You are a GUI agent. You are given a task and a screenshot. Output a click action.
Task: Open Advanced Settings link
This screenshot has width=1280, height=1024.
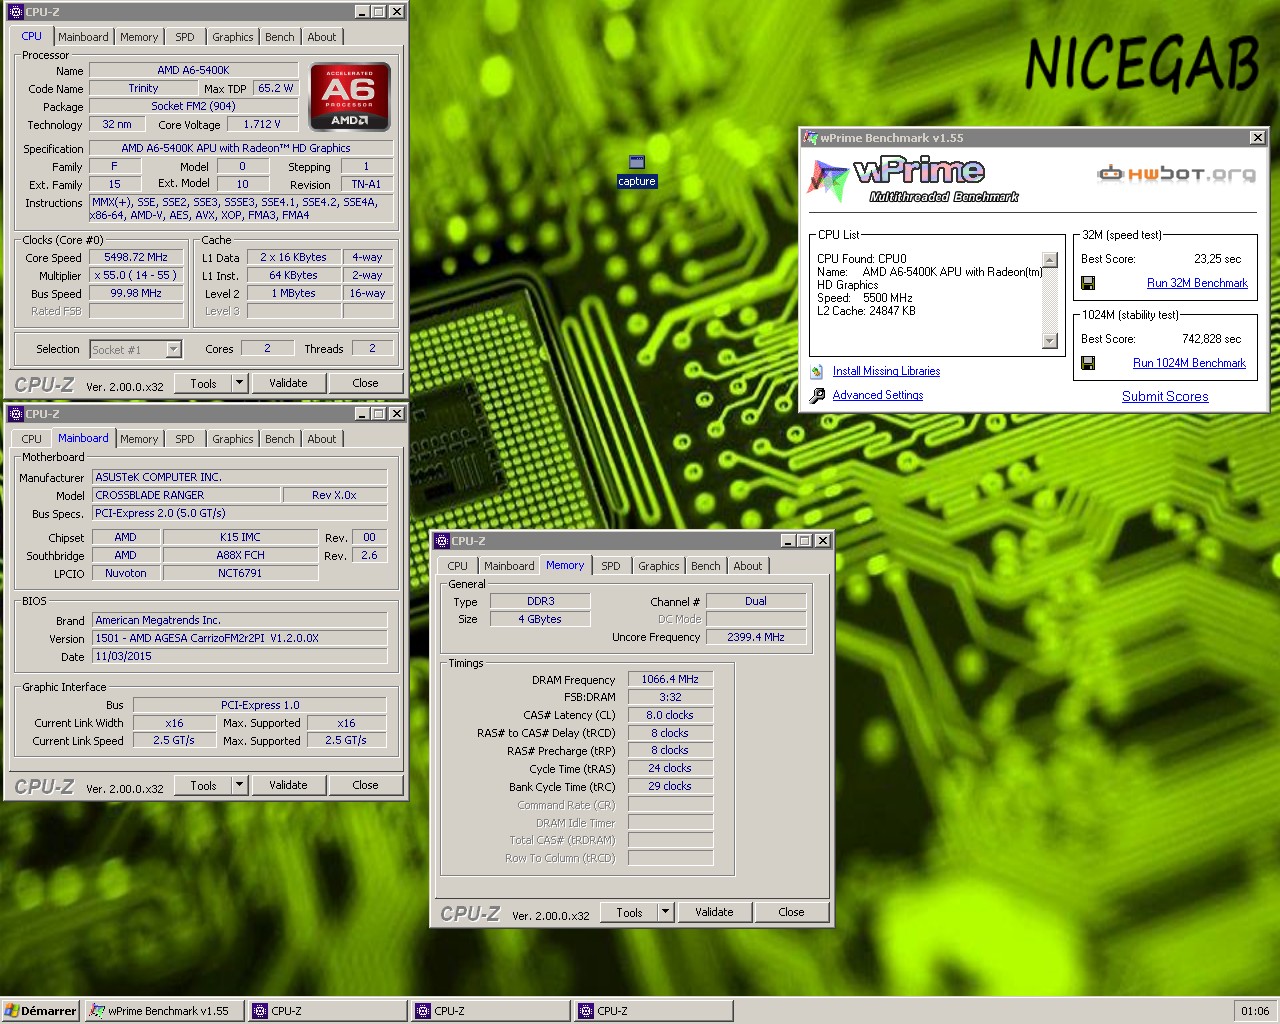coord(878,395)
